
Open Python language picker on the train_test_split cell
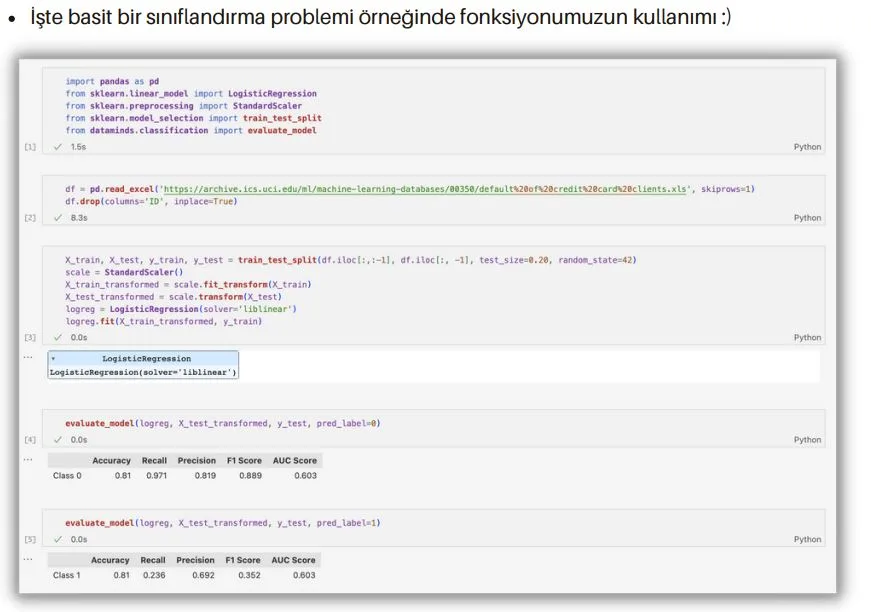point(807,338)
